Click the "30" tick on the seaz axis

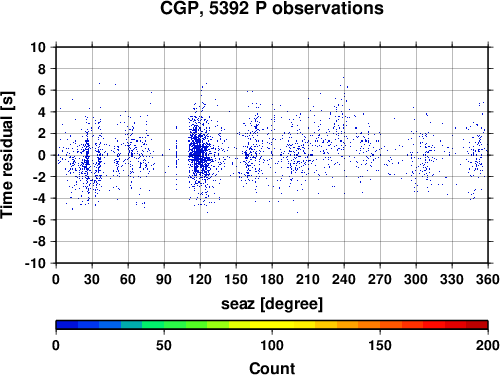[92, 279]
